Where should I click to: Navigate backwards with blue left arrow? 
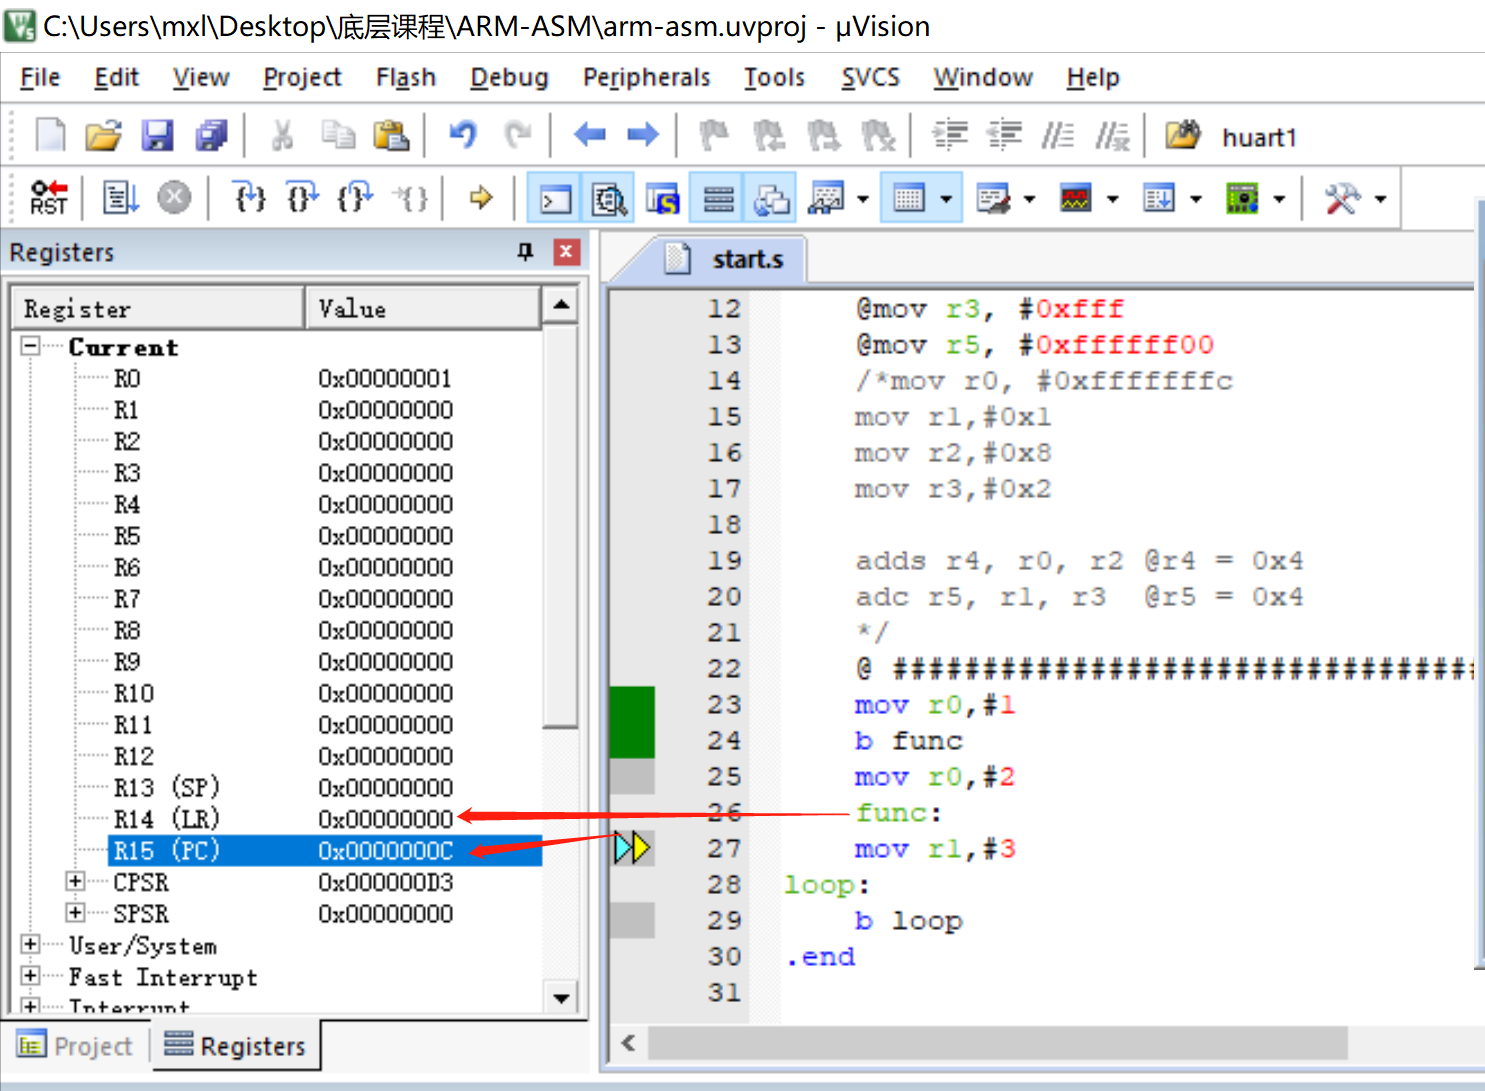(x=590, y=135)
